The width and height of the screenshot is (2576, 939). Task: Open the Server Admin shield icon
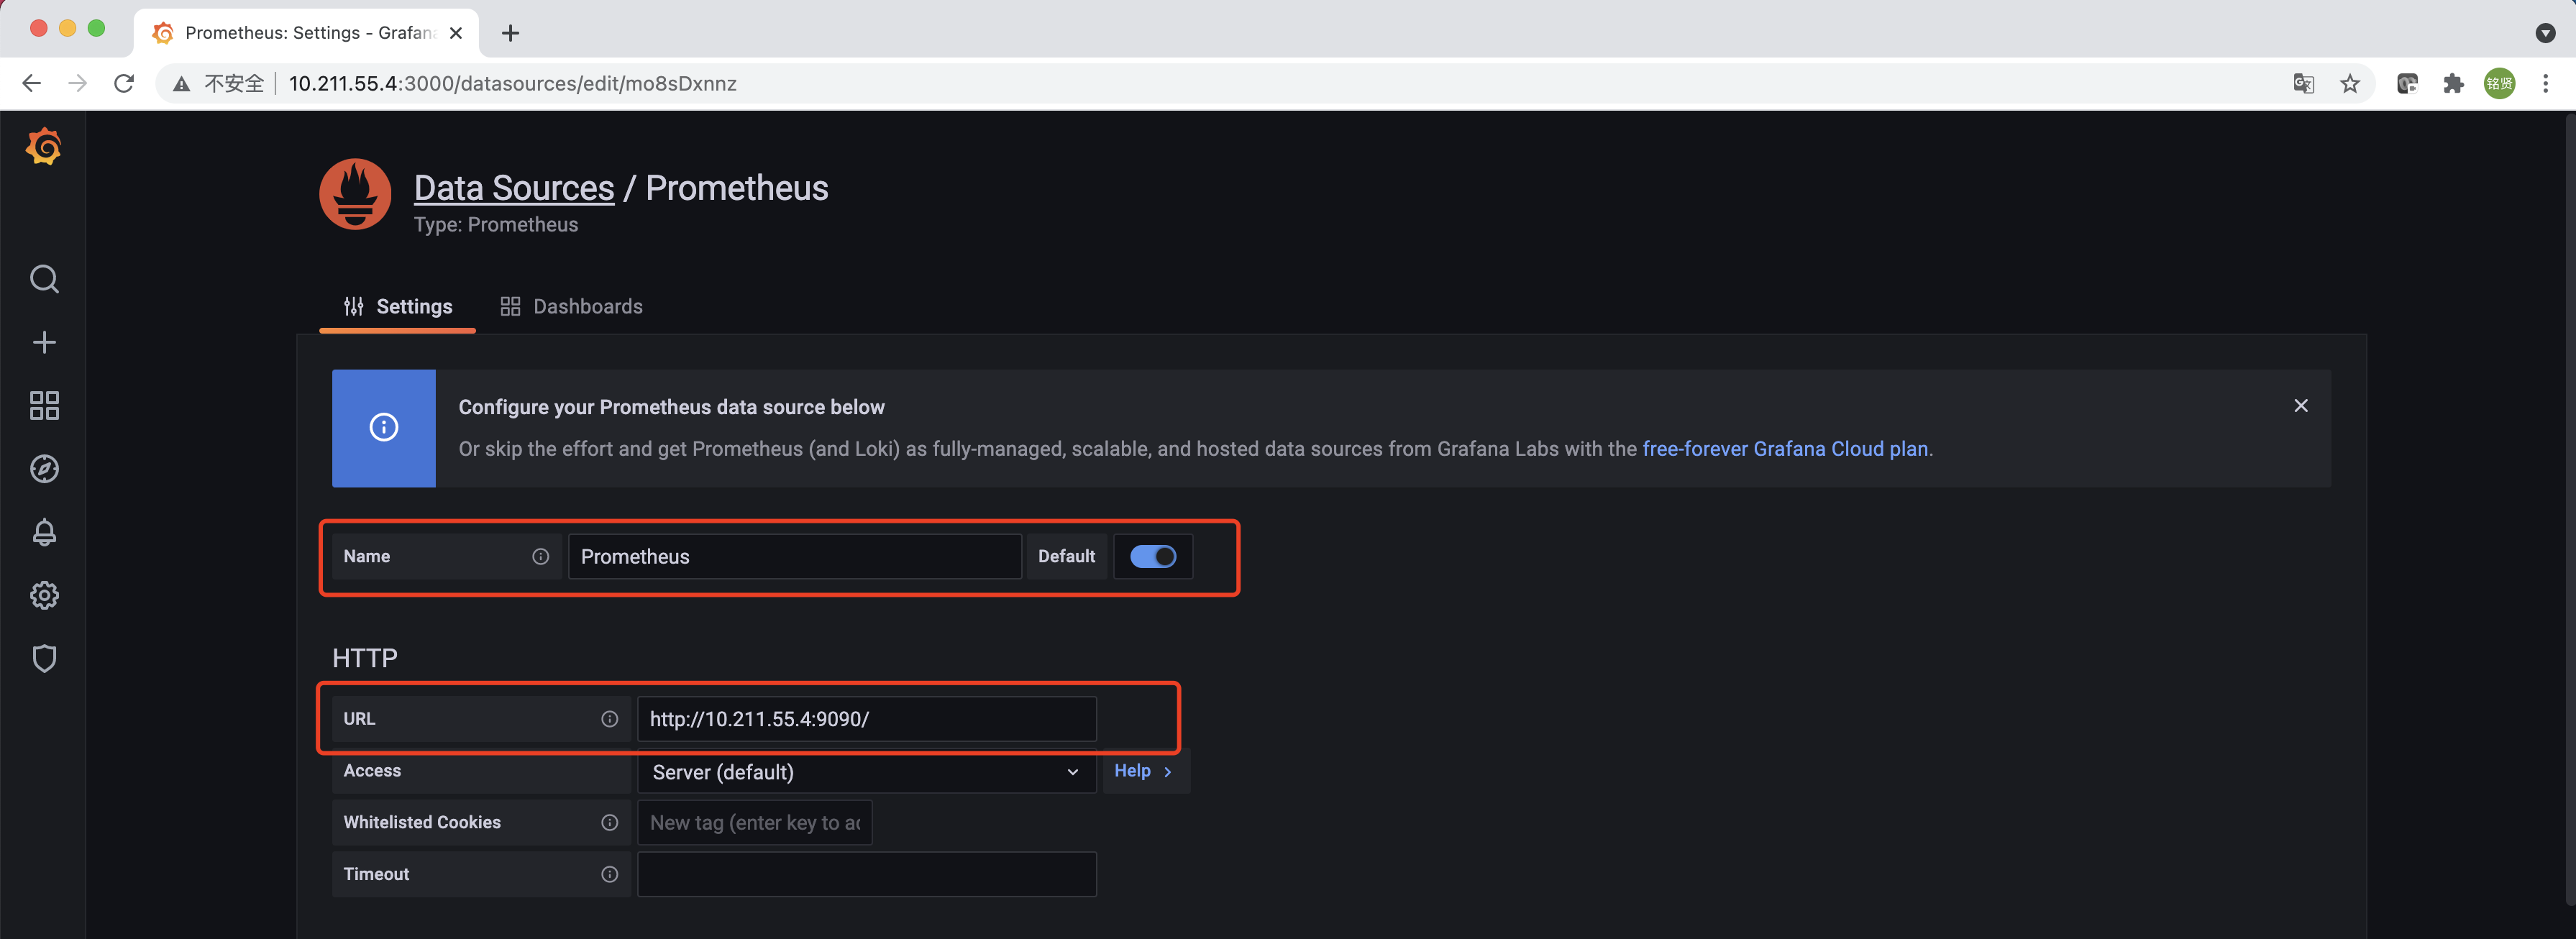tap(44, 658)
